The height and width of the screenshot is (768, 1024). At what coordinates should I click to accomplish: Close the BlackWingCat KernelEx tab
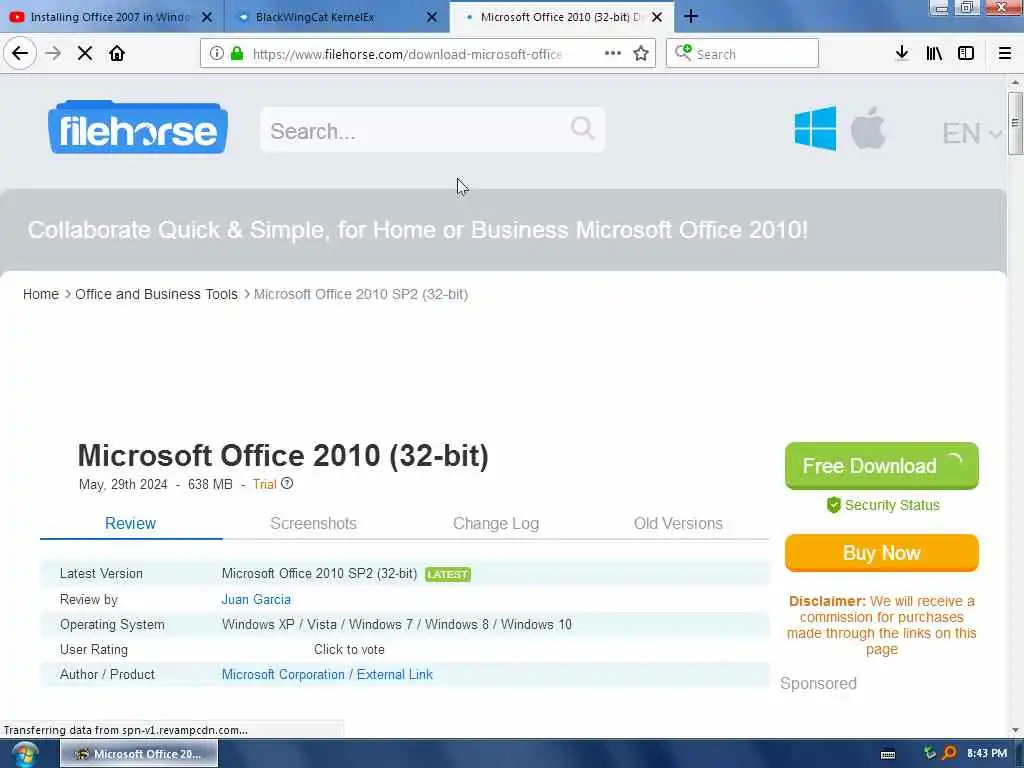click(x=432, y=17)
